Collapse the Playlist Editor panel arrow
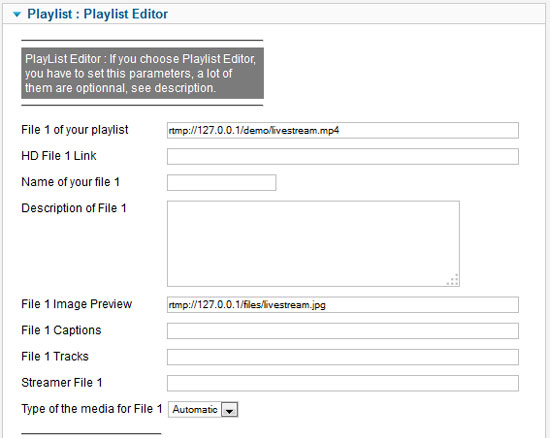Viewport: 550px width, 438px height. (x=16, y=14)
